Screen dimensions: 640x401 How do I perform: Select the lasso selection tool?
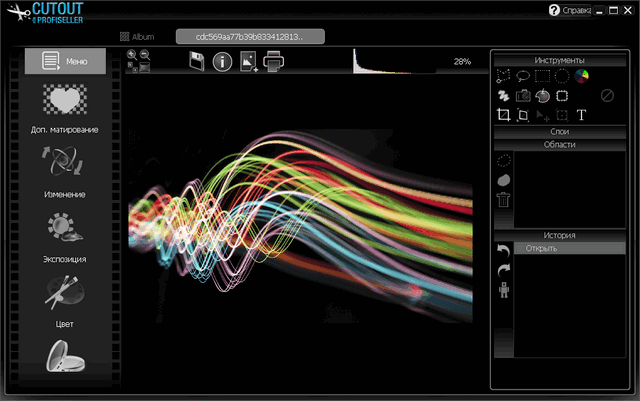[x=523, y=75]
